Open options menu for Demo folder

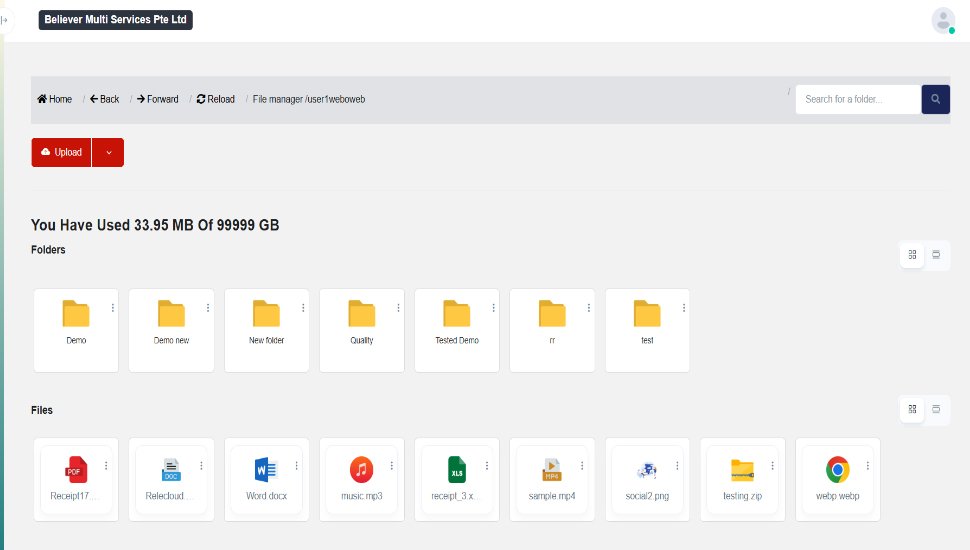(113, 308)
